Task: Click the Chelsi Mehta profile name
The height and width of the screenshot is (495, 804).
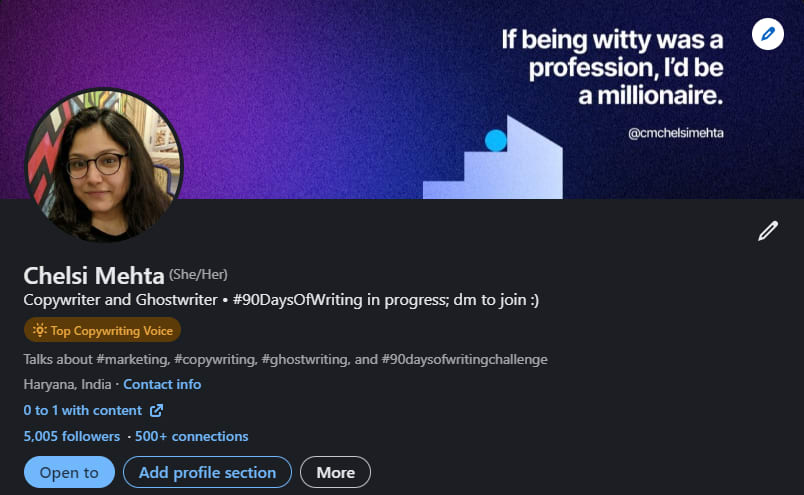Action: 93,275
